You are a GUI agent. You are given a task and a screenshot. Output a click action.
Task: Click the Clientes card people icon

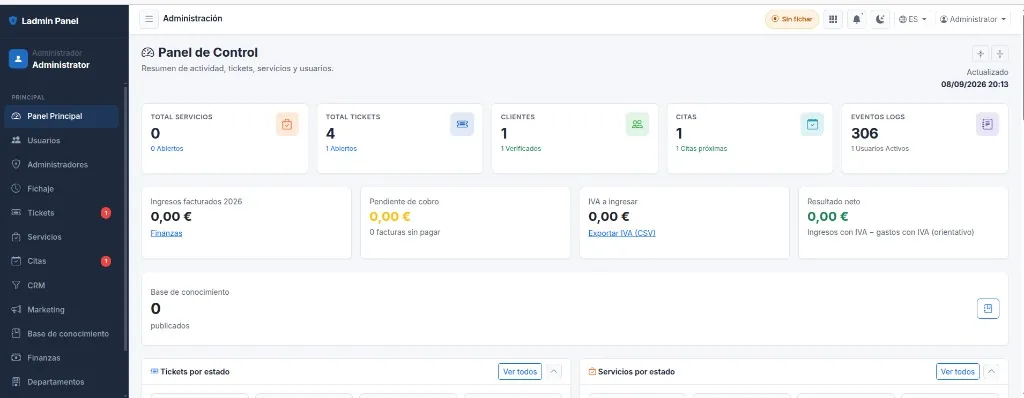(x=637, y=124)
